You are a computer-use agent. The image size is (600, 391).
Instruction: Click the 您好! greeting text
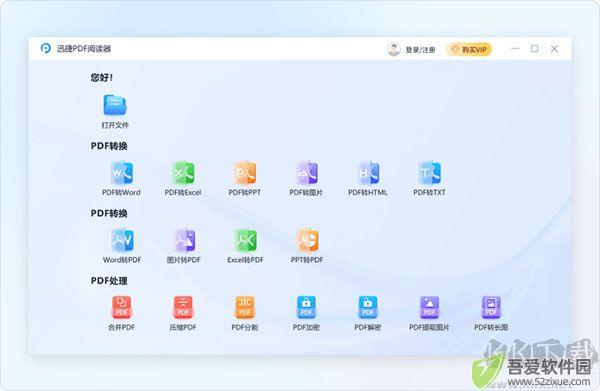click(102, 78)
